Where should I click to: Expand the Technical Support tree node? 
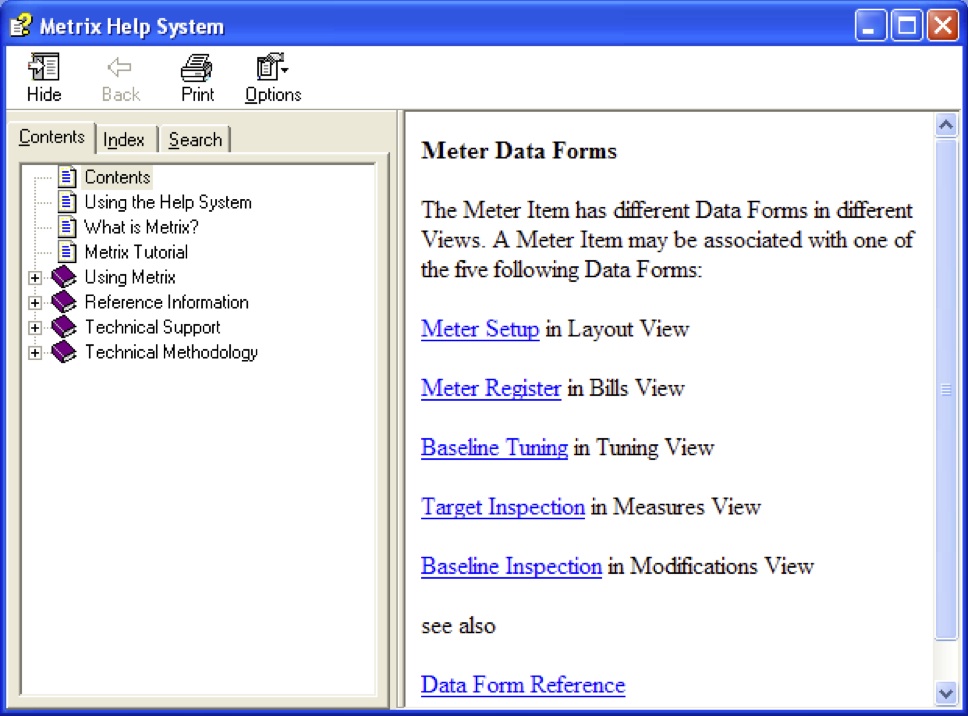[35, 328]
